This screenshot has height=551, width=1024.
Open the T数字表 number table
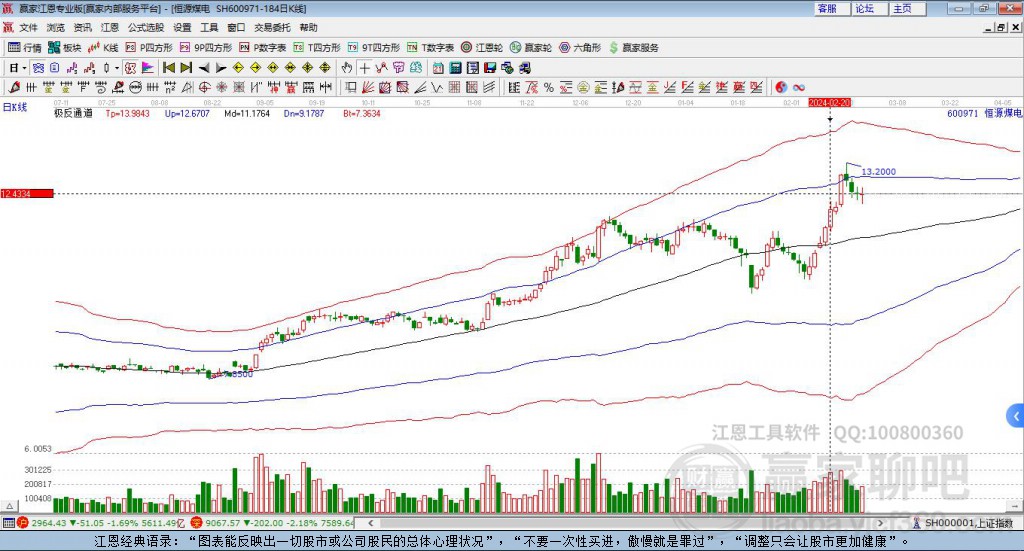tap(430, 48)
